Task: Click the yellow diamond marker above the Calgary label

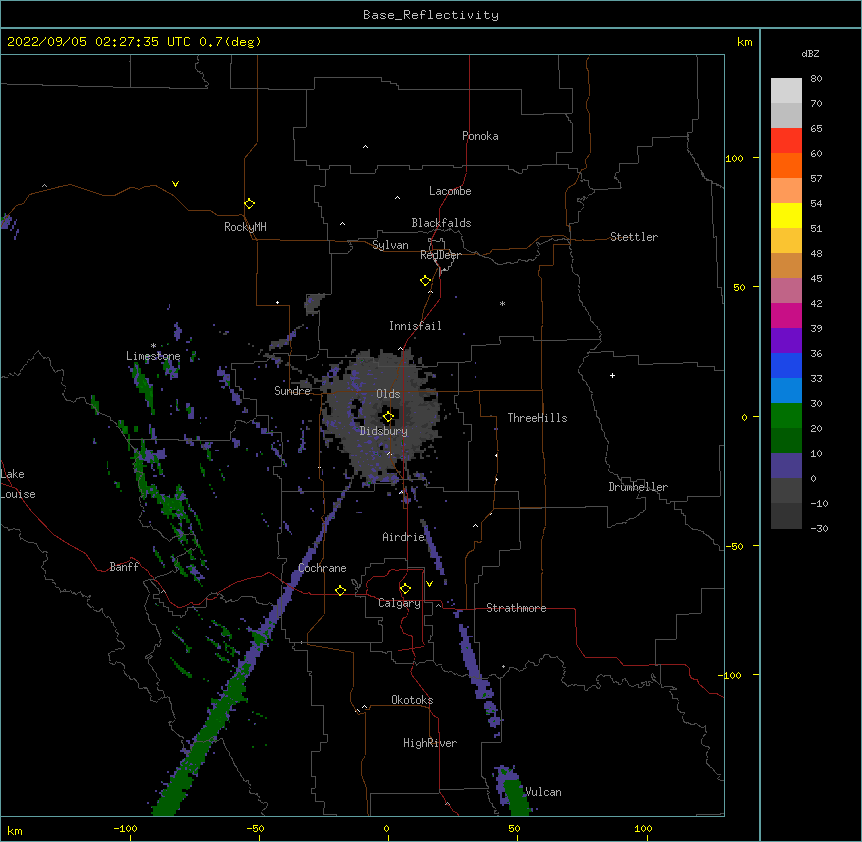Action: (x=405, y=589)
